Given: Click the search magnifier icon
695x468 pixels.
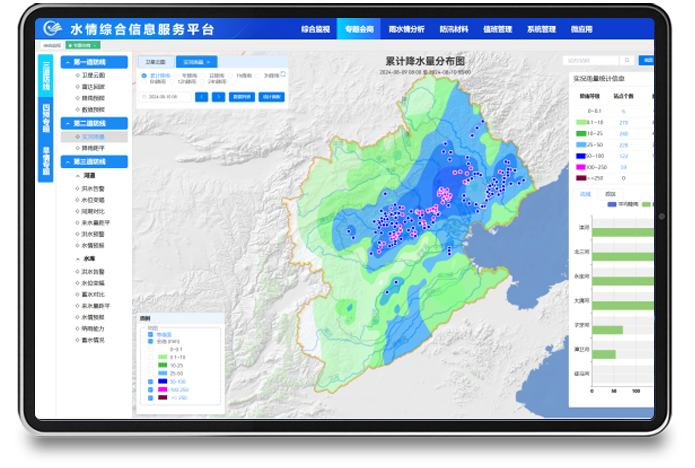Looking at the screenshot, I should pos(627,61).
